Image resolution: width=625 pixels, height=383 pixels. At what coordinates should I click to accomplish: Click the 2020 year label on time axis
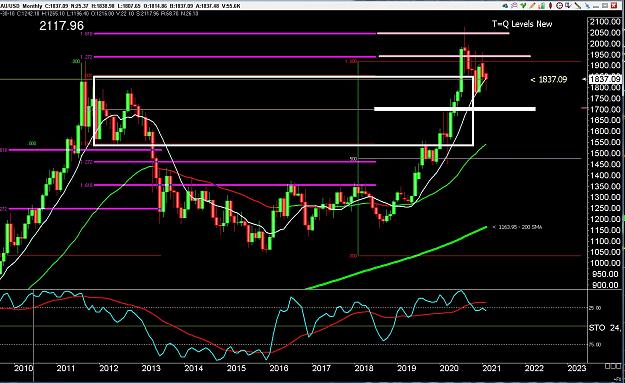(x=449, y=368)
